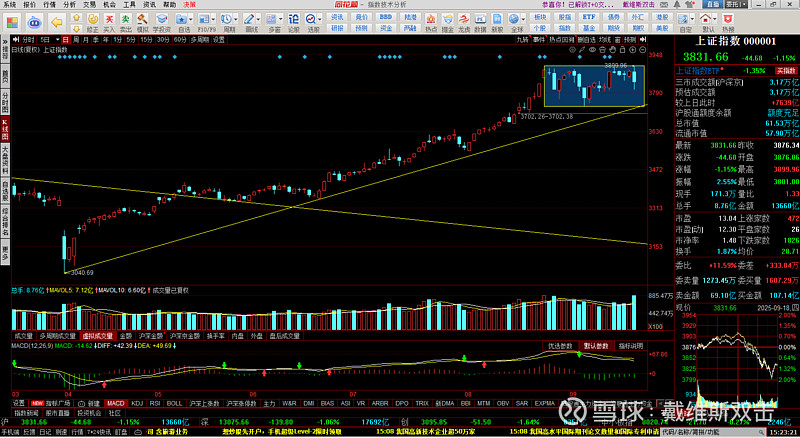Image resolution: width=800 pixels, height=438 pixels.
Task: Click the chart zoom-in plus icon
Action: (x=633, y=50)
